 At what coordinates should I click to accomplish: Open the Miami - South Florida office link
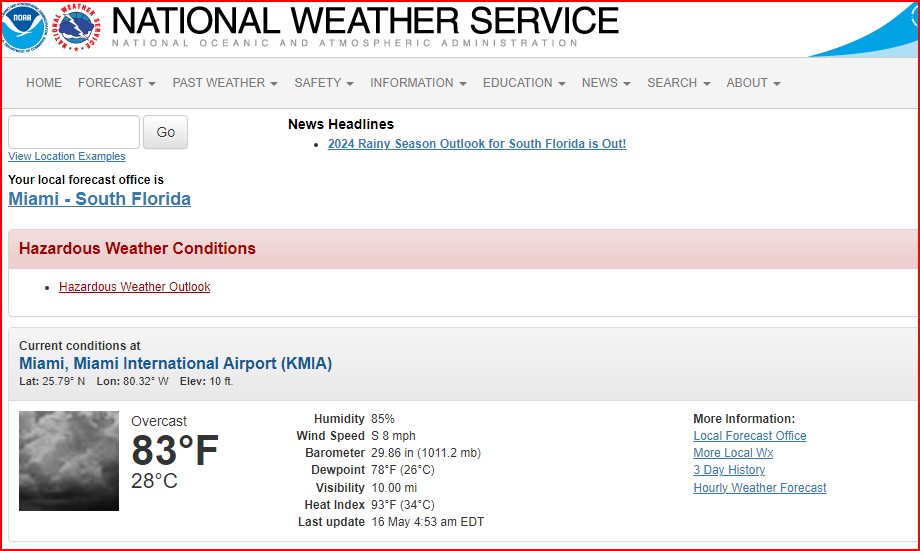(x=99, y=199)
